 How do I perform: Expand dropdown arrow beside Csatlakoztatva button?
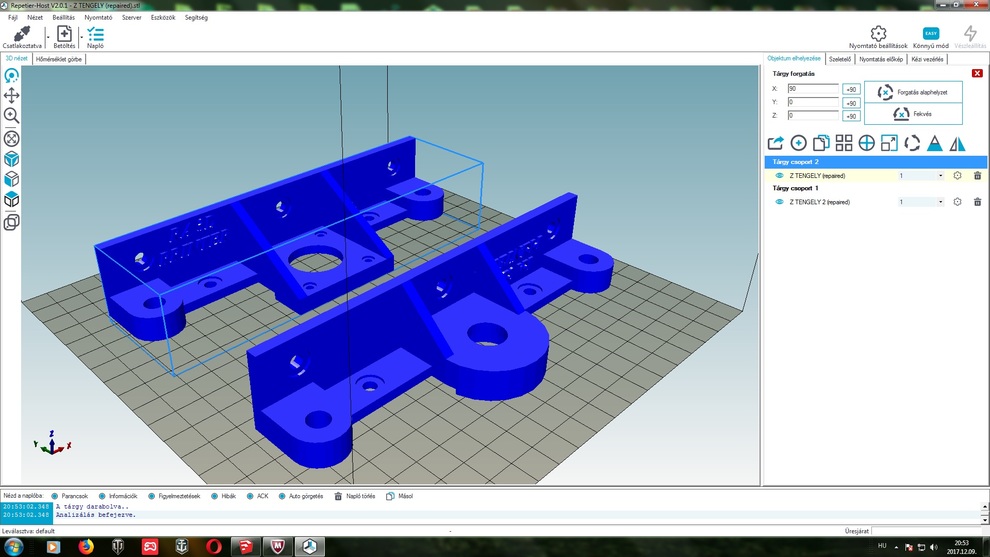pos(47,37)
